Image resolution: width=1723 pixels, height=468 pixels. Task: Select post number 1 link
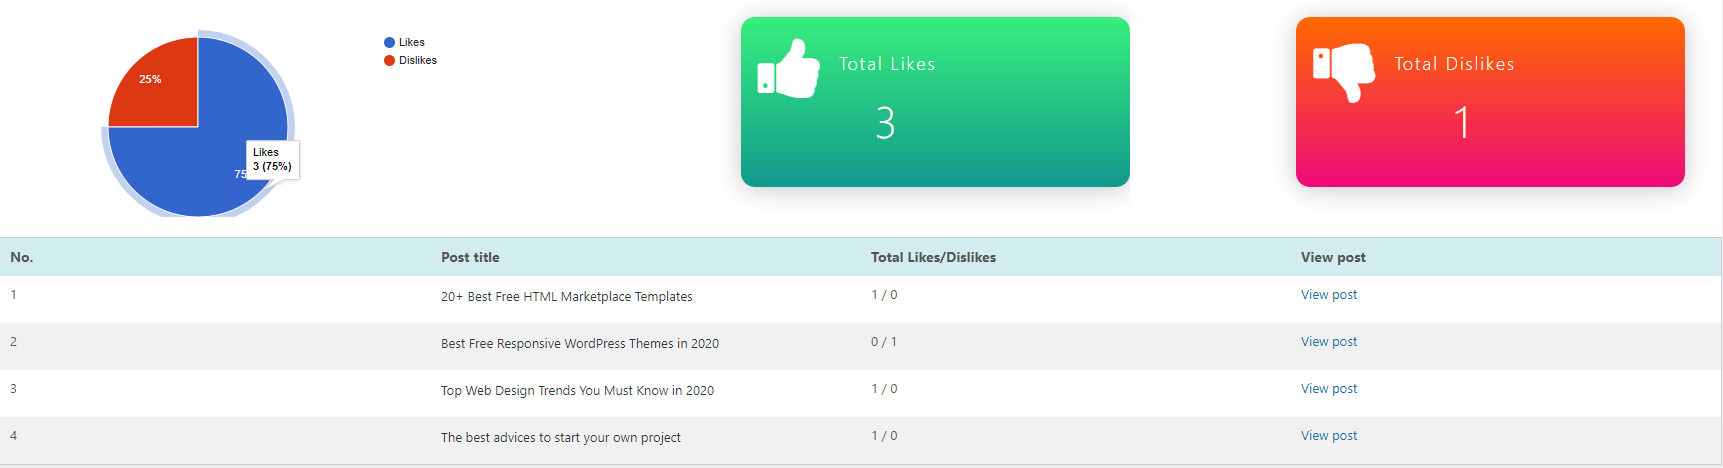(x=13, y=295)
